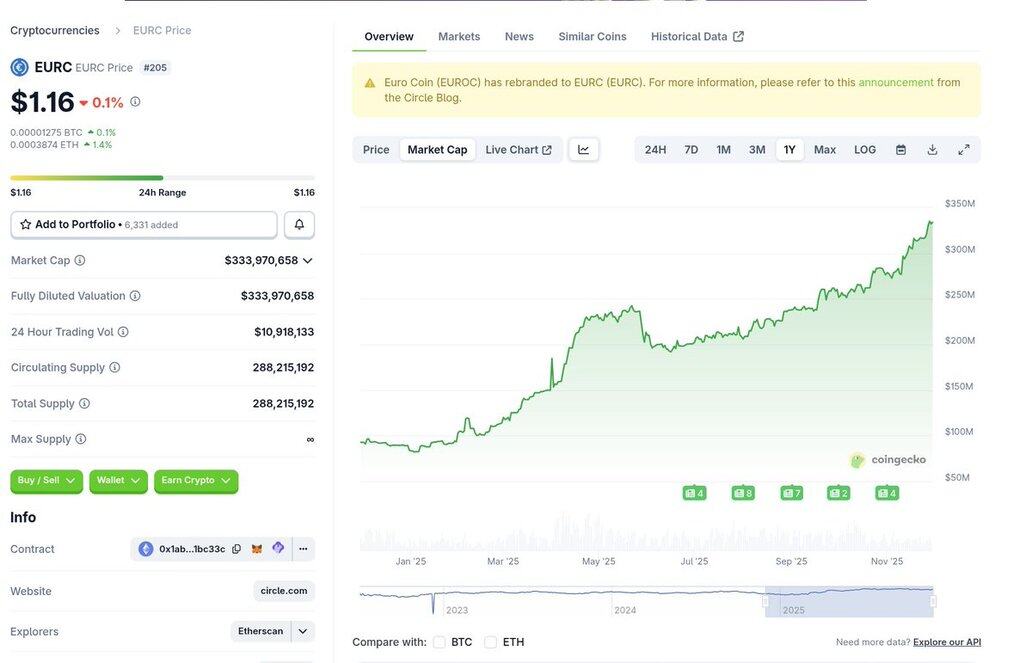Open the chart type icon button
Image resolution: width=1032 pixels, height=663 pixels.
(583, 150)
